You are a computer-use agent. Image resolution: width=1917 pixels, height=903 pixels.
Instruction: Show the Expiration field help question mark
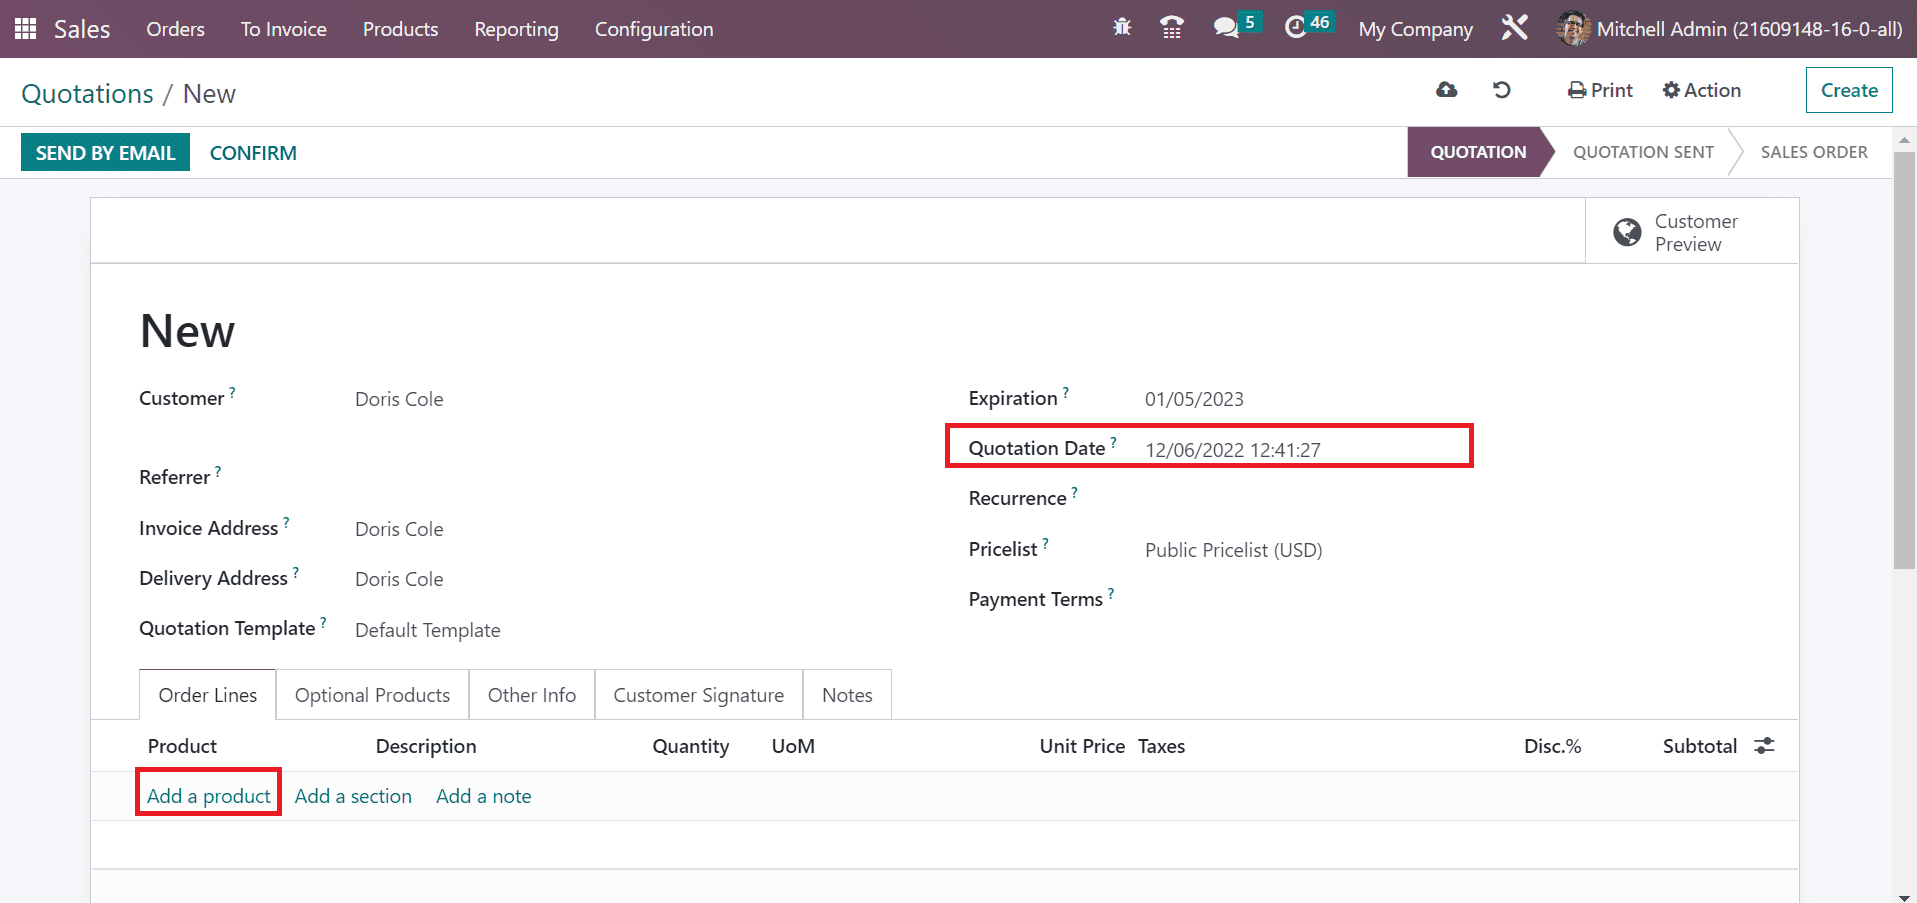point(1065,392)
